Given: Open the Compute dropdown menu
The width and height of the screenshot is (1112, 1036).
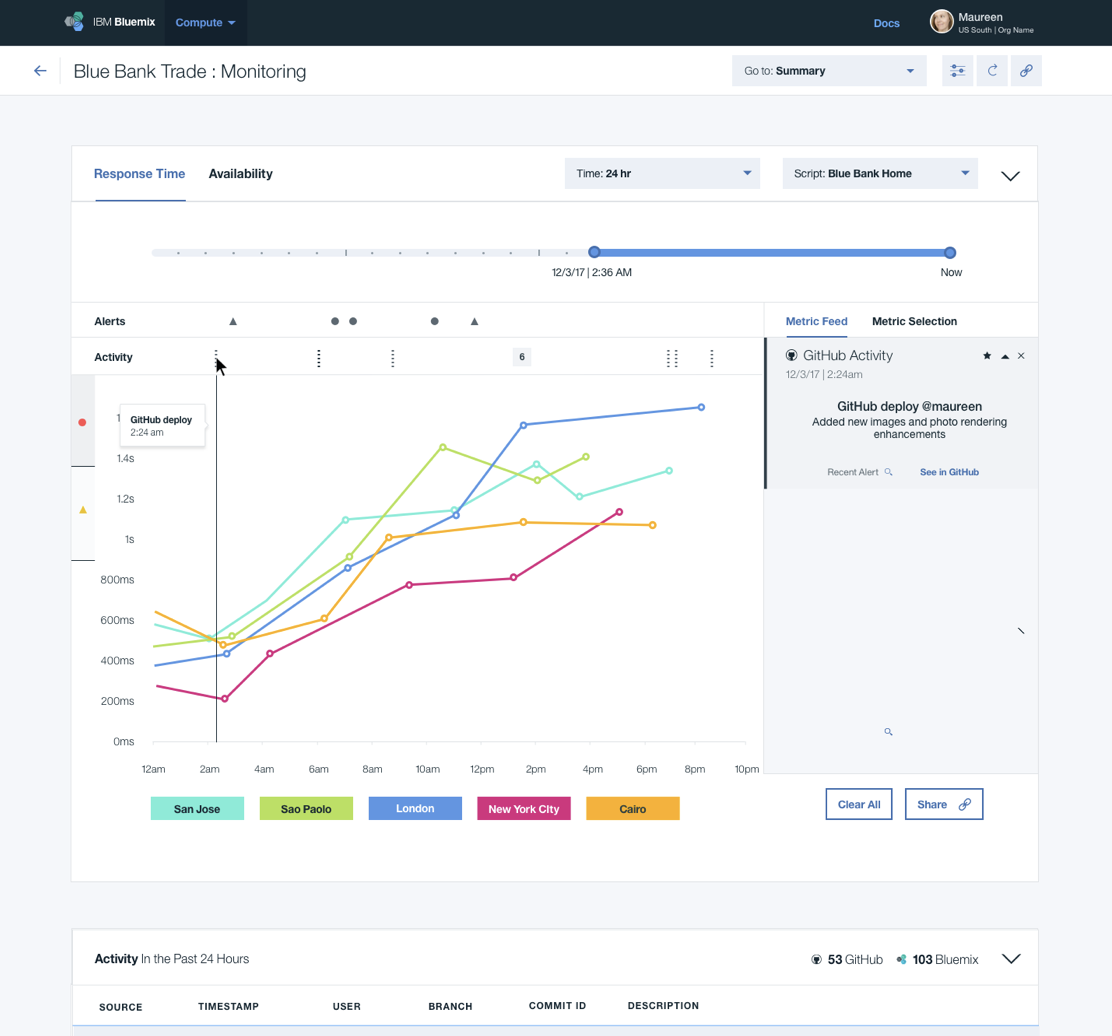Looking at the screenshot, I should pyautogui.click(x=206, y=23).
